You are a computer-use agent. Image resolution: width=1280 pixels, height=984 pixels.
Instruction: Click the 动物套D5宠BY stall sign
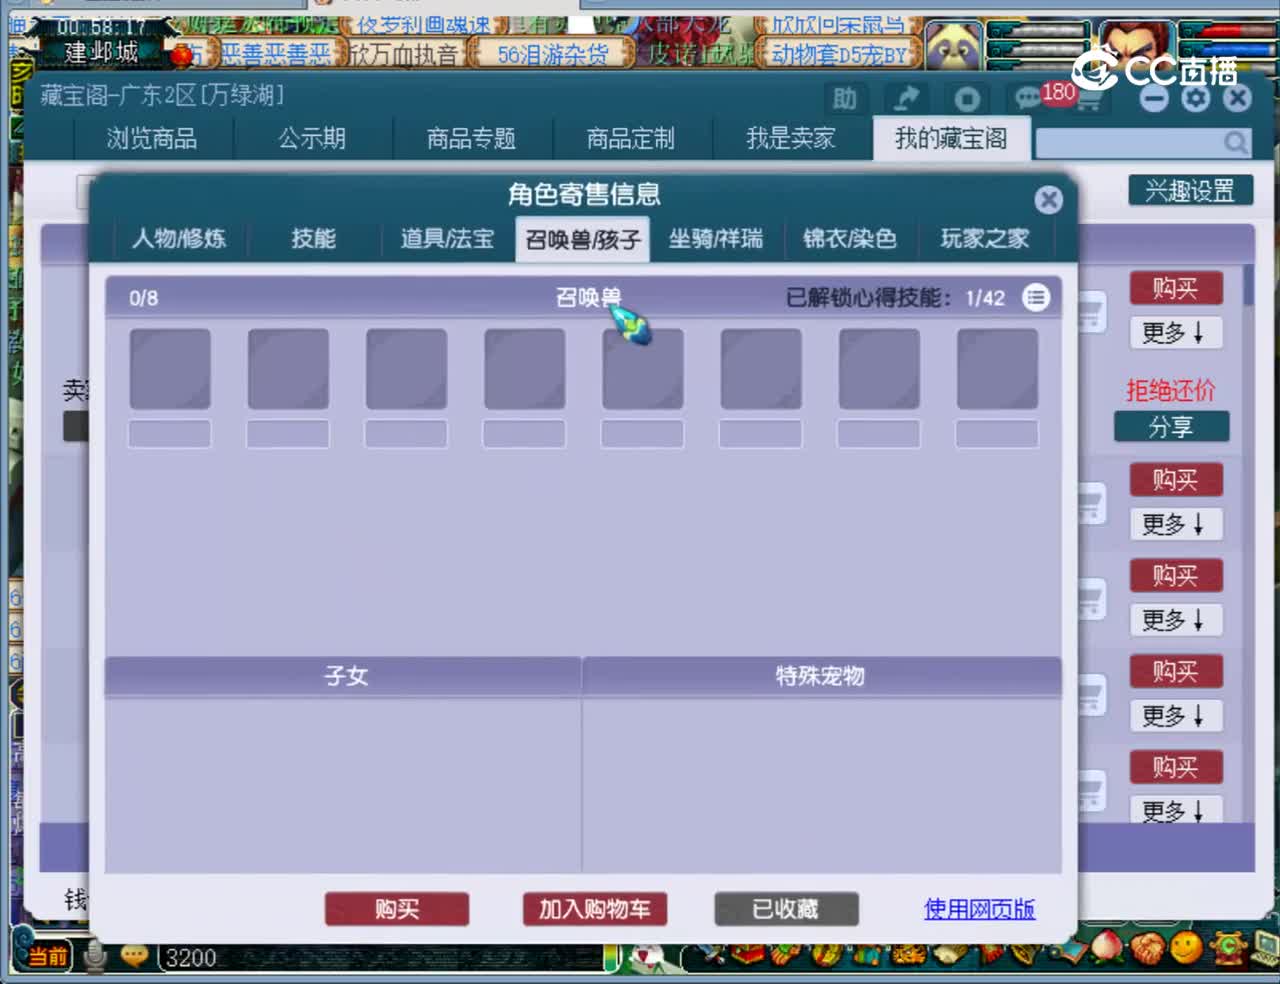pyautogui.click(x=838, y=54)
